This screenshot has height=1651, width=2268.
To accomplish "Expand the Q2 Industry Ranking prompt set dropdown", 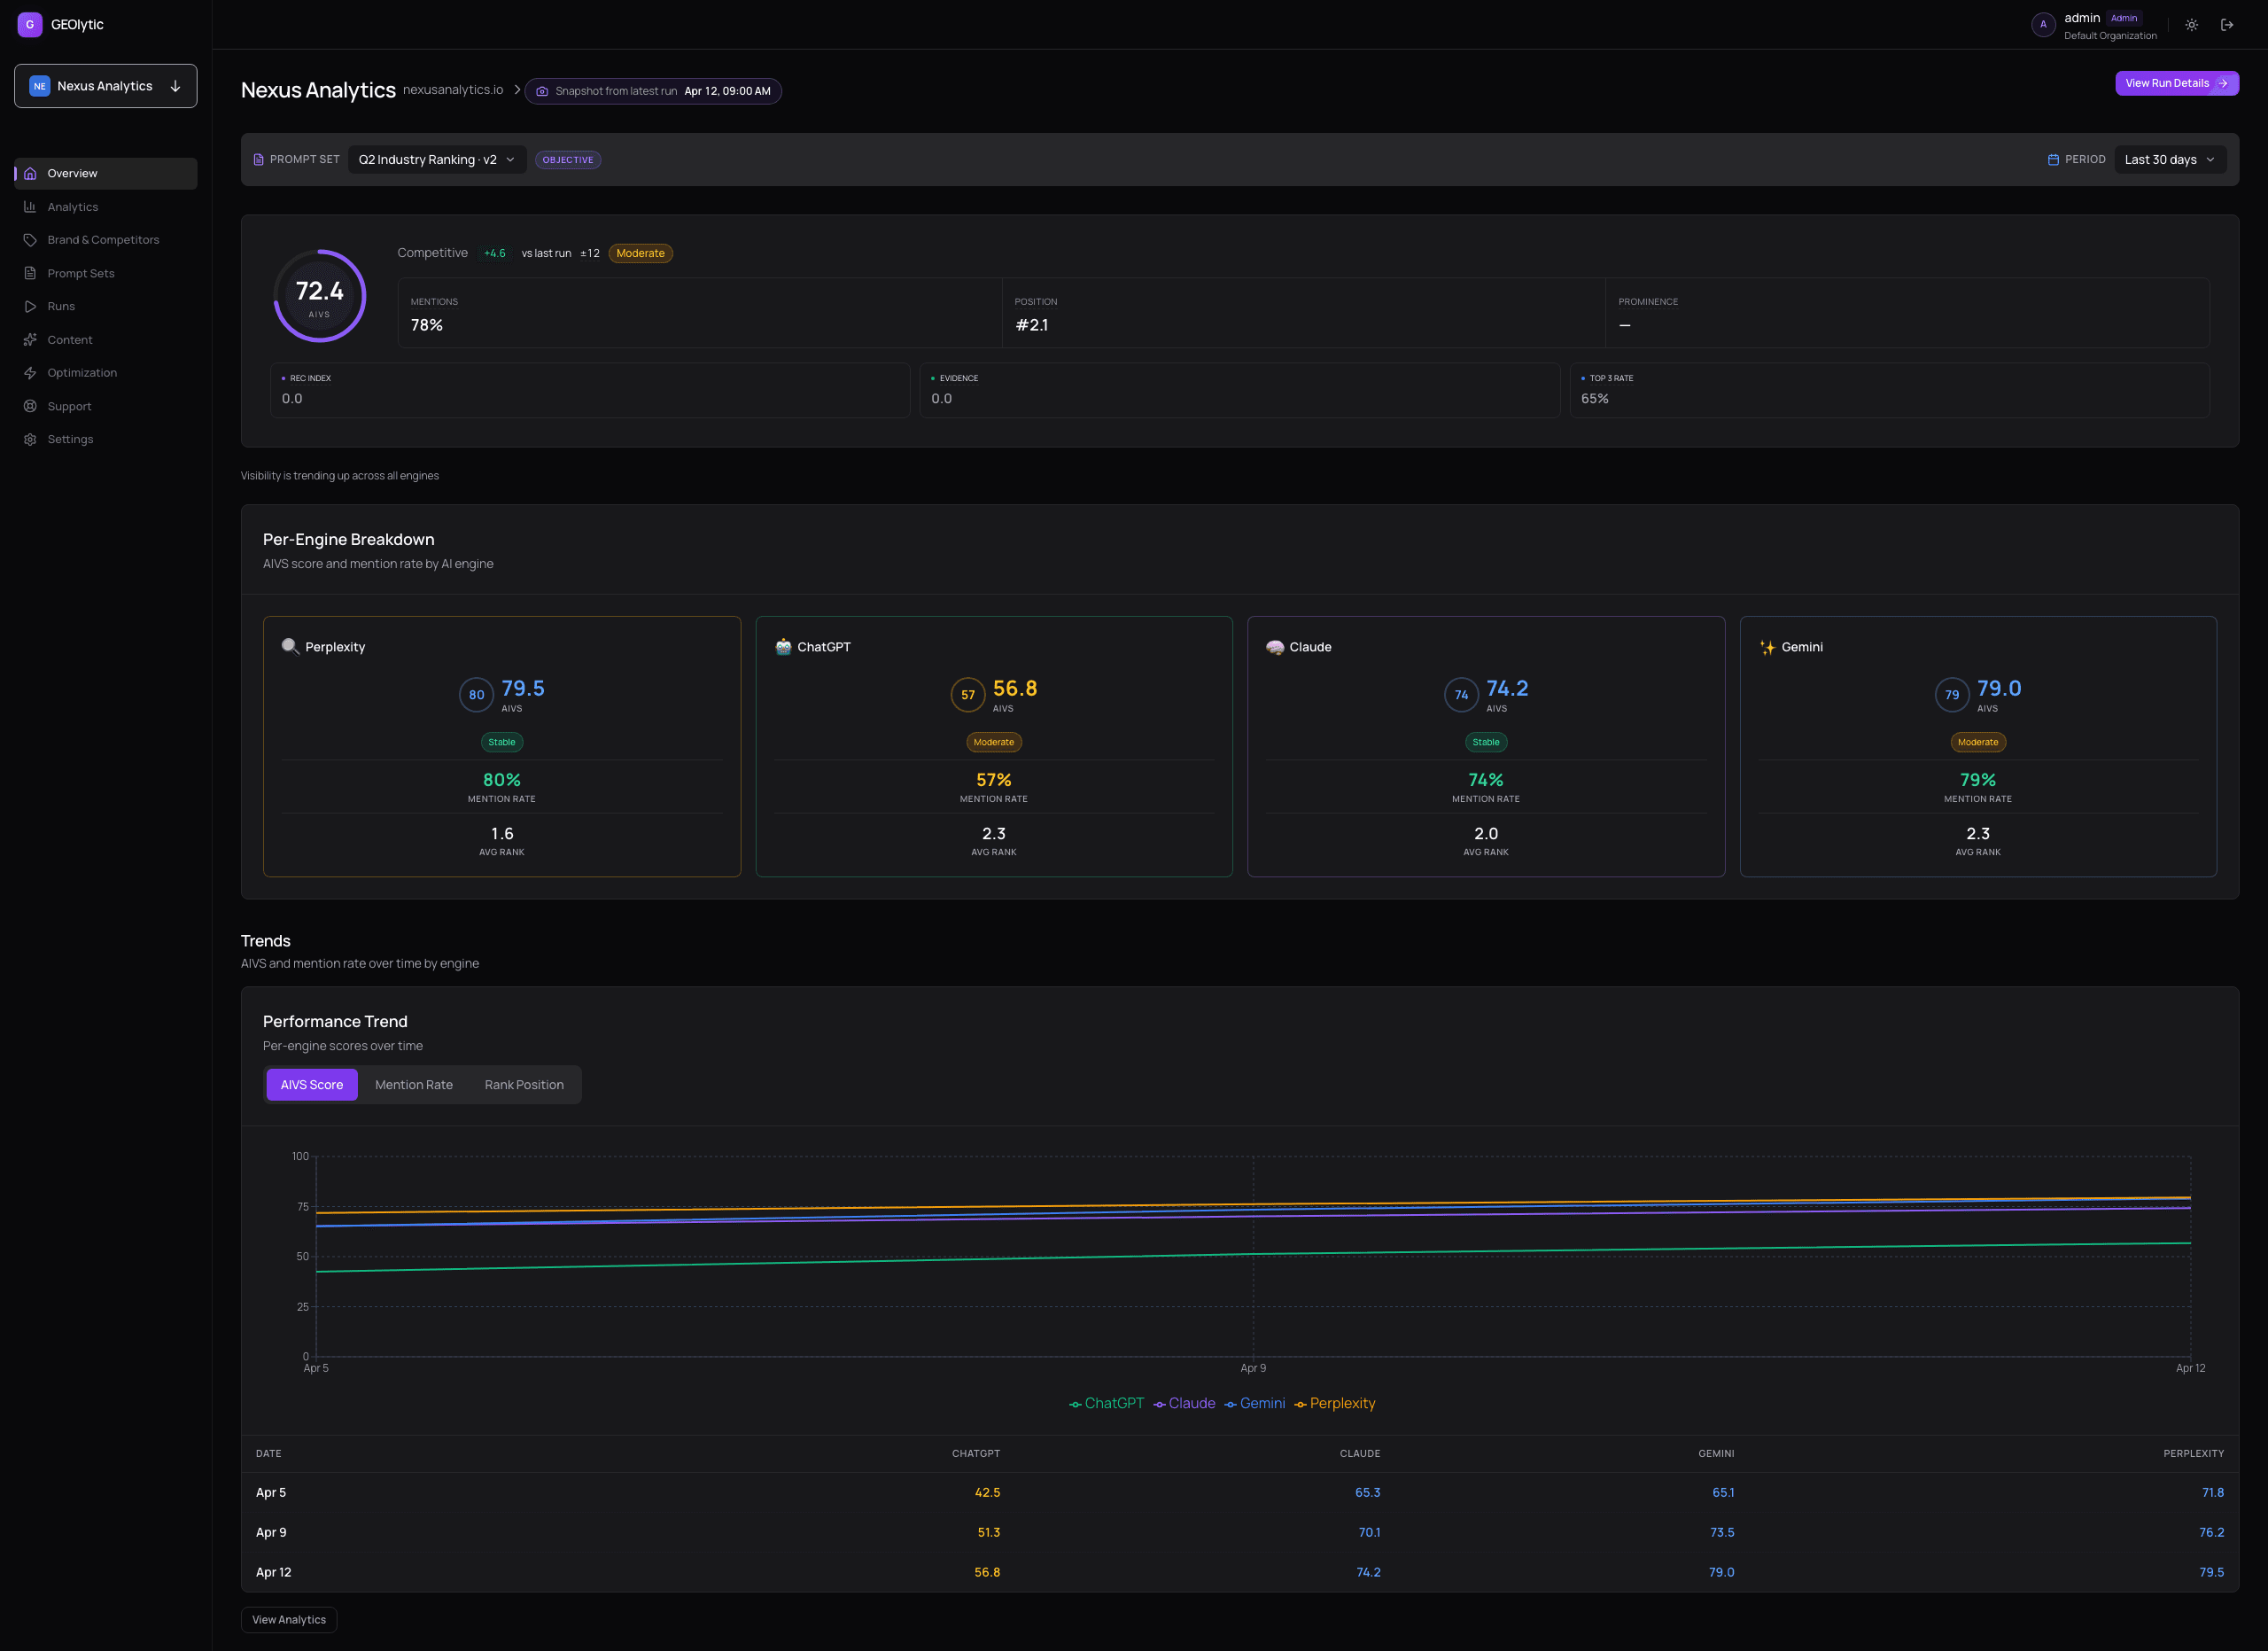I will (437, 160).
